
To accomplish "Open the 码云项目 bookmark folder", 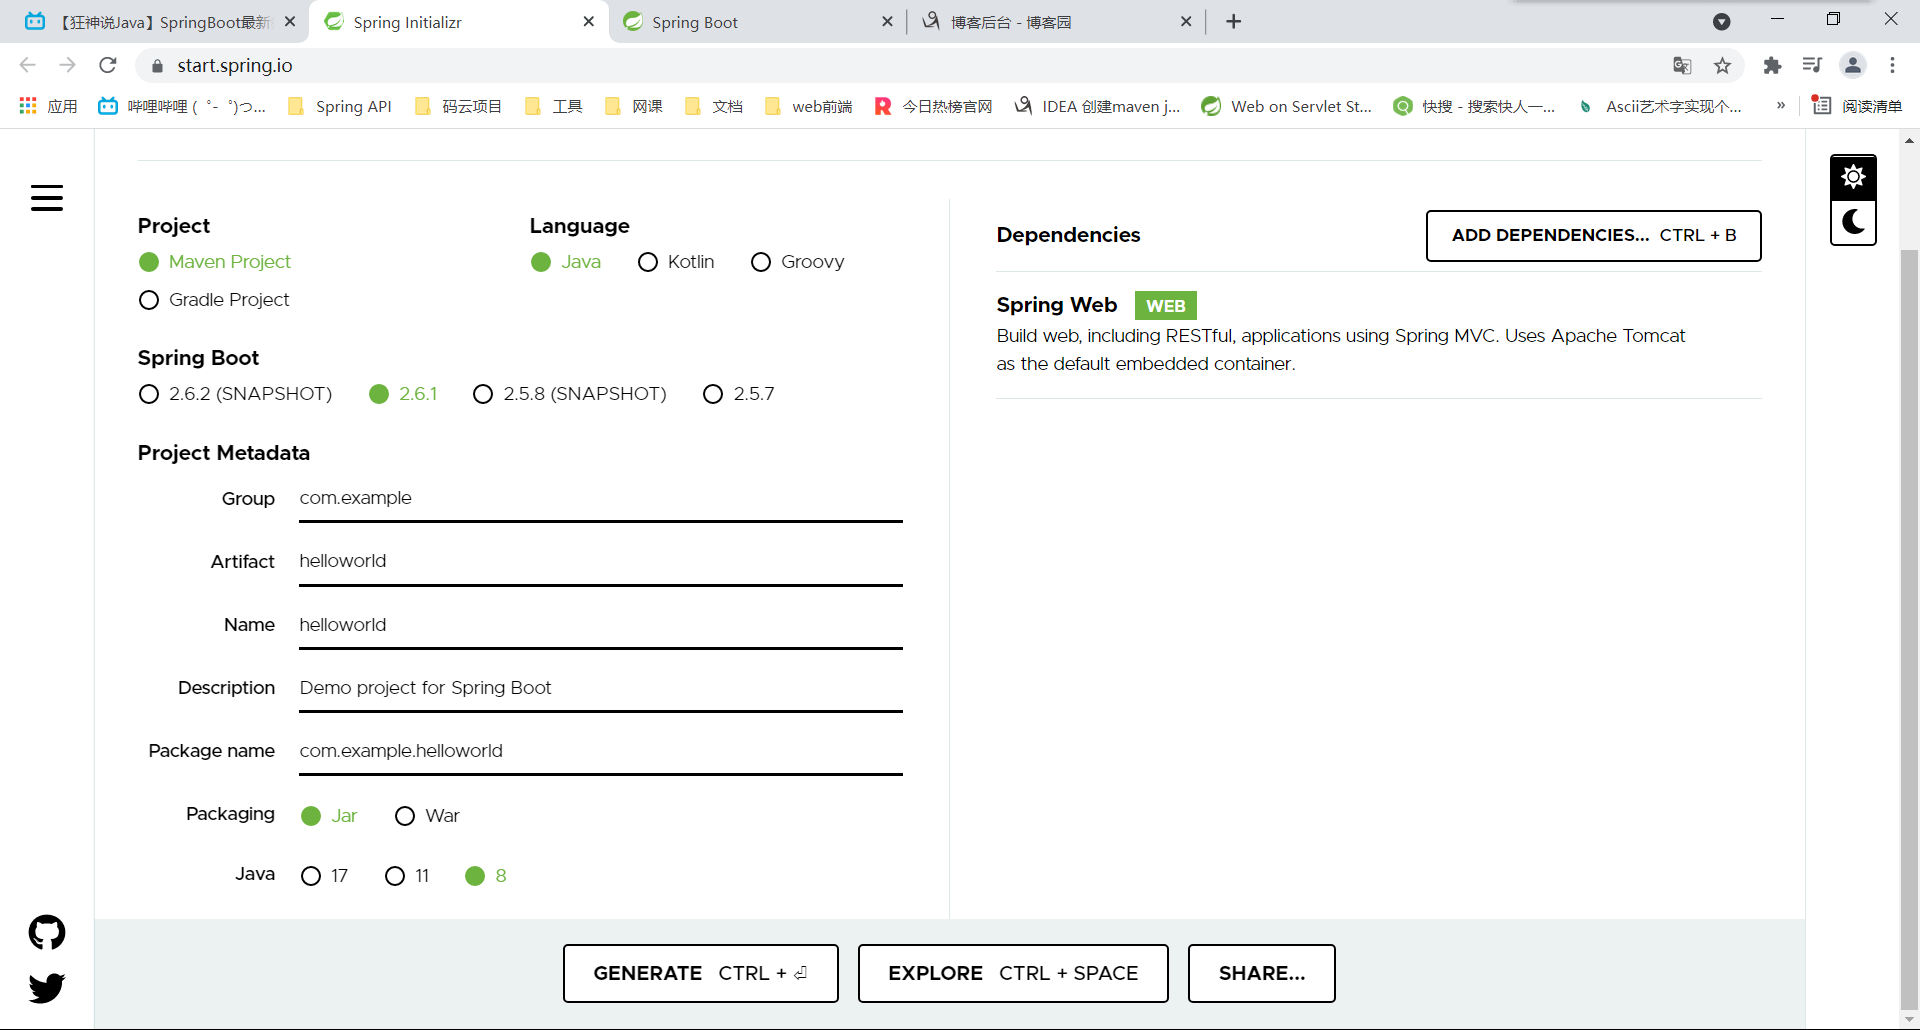I will pos(458,106).
